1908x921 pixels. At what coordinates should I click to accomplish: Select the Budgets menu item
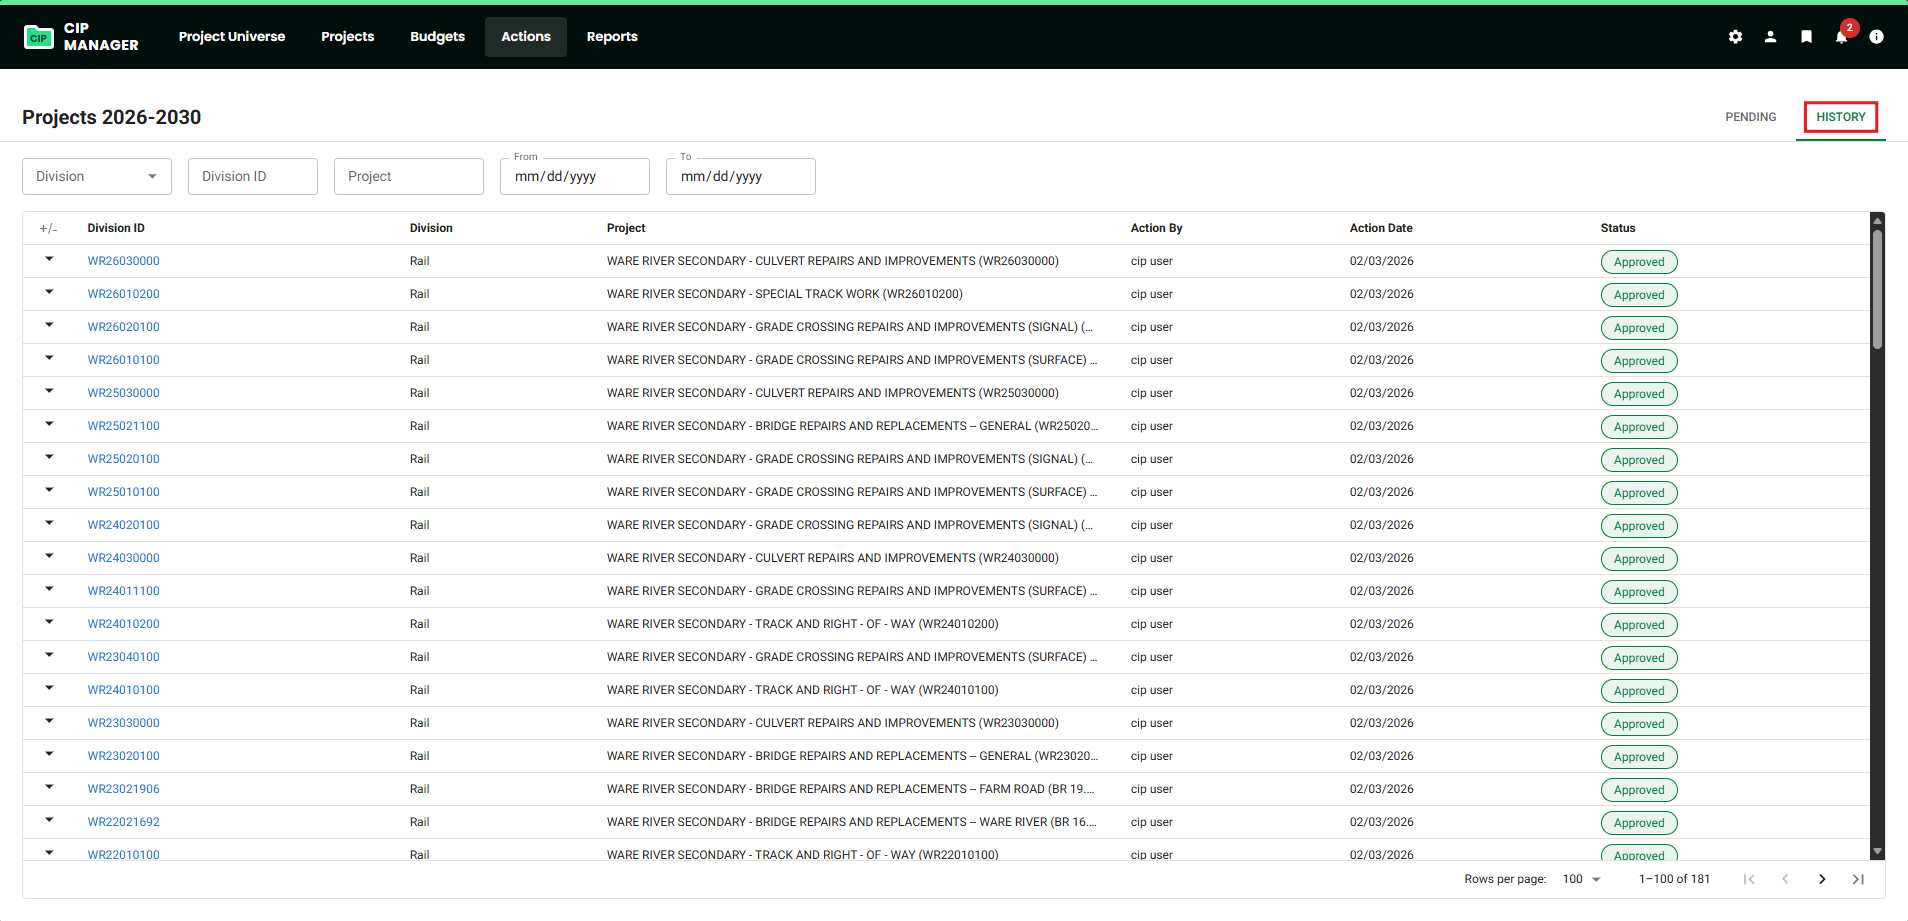[437, 36]
